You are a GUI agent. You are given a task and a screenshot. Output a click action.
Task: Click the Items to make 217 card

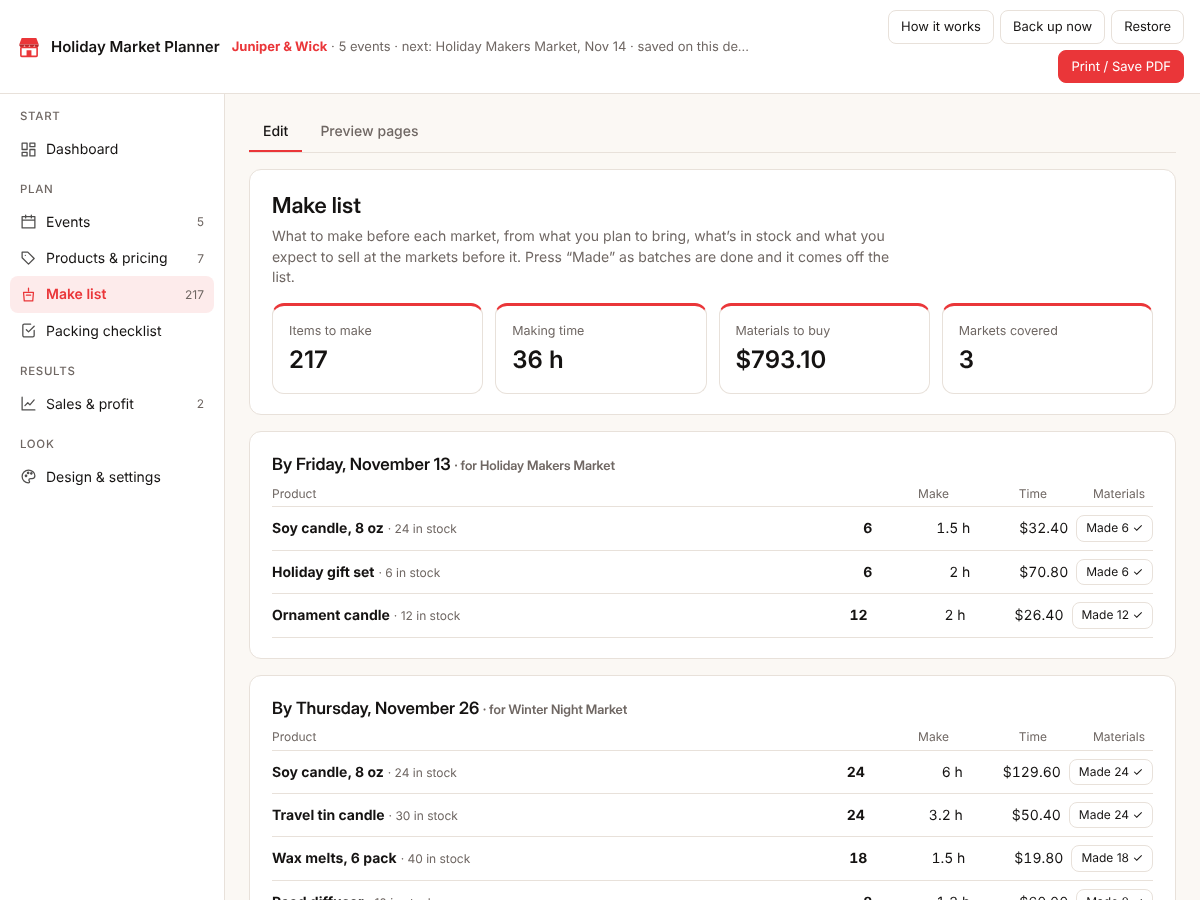[x=377, y=348]
